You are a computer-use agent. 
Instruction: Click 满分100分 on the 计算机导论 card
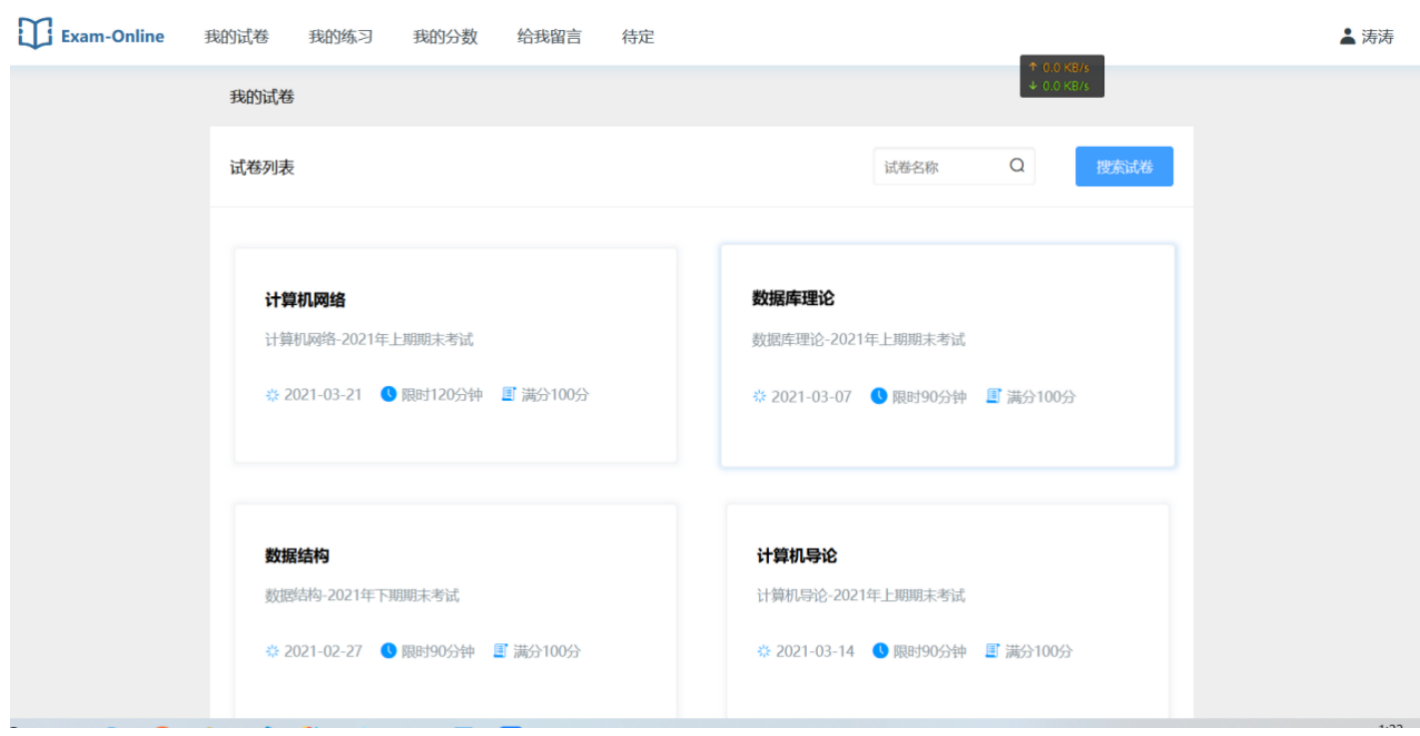click(1039, 651)
